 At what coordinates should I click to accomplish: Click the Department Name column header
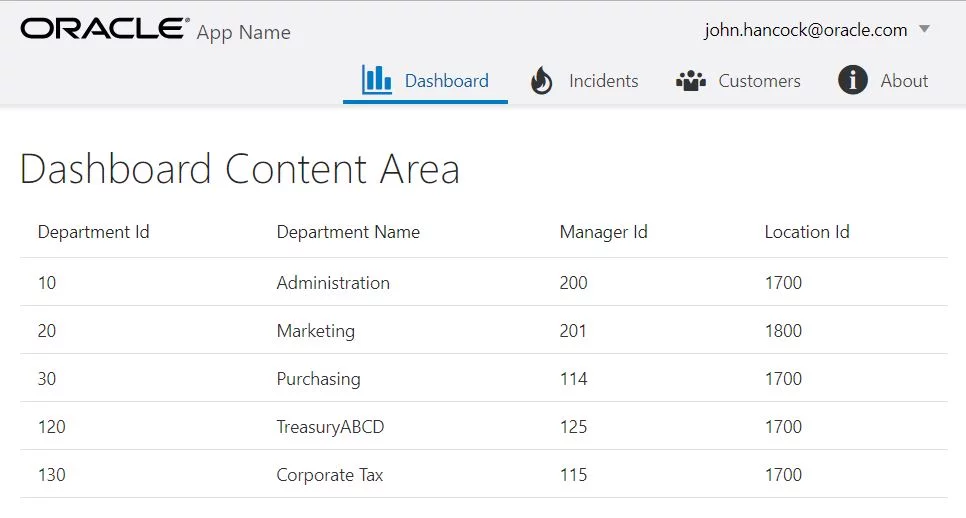348,232
